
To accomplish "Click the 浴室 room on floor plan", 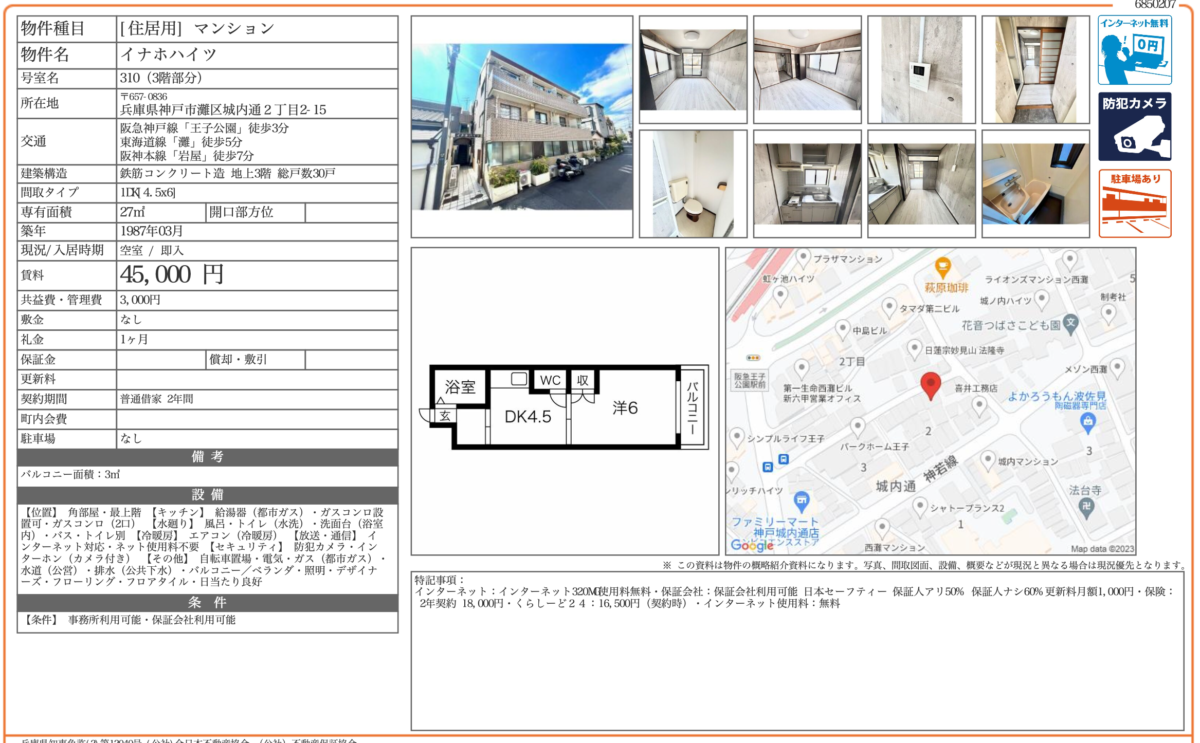I will coord(460,387).
